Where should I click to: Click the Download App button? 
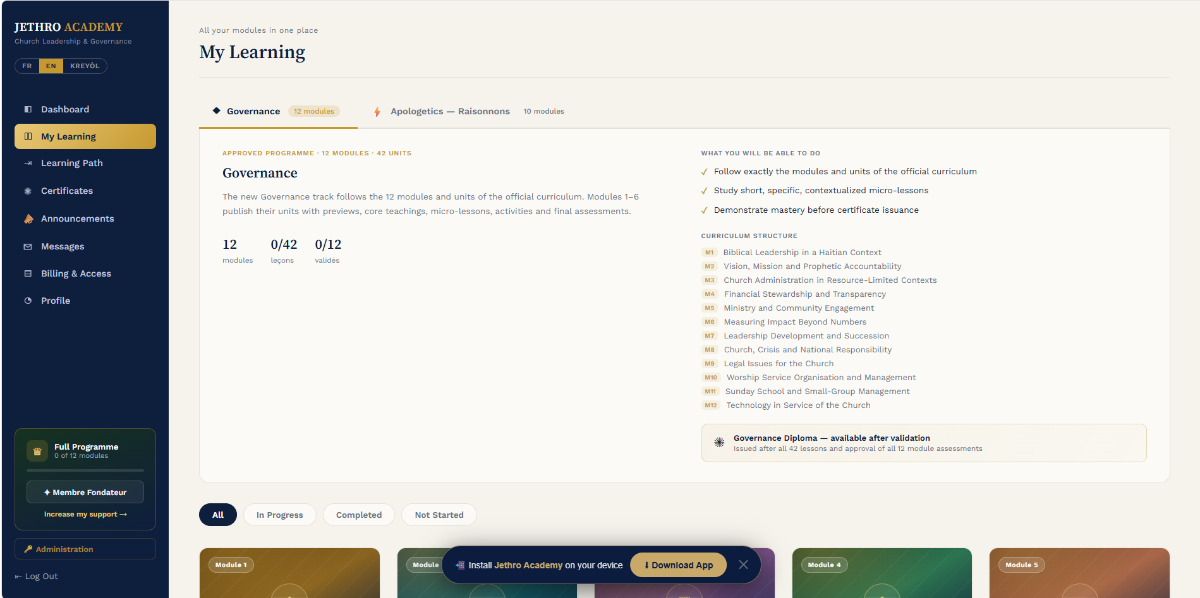678,565
